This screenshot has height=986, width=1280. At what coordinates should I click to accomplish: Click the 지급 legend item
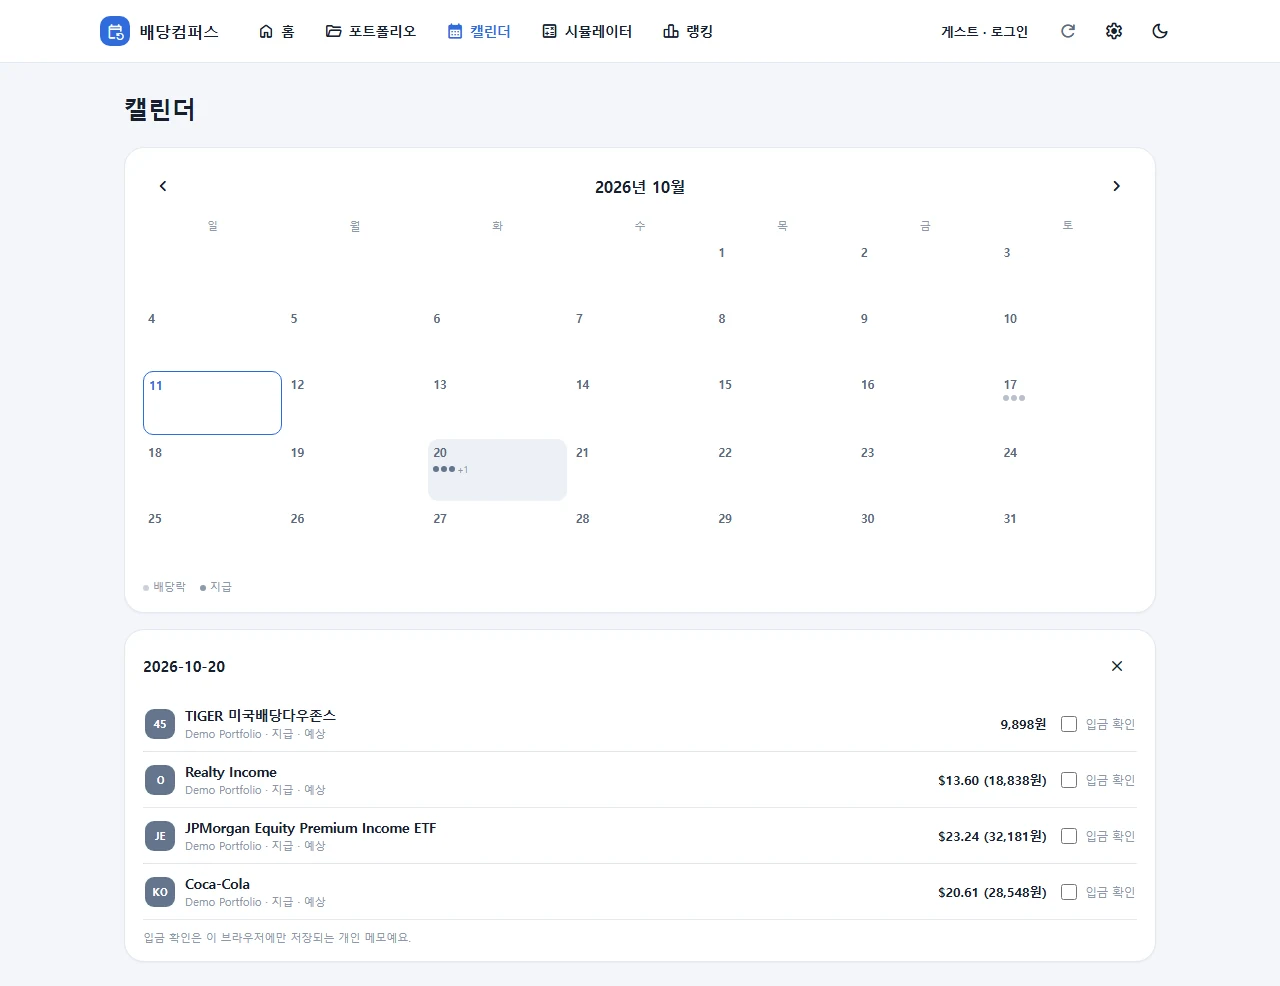(x=216, y=587)
